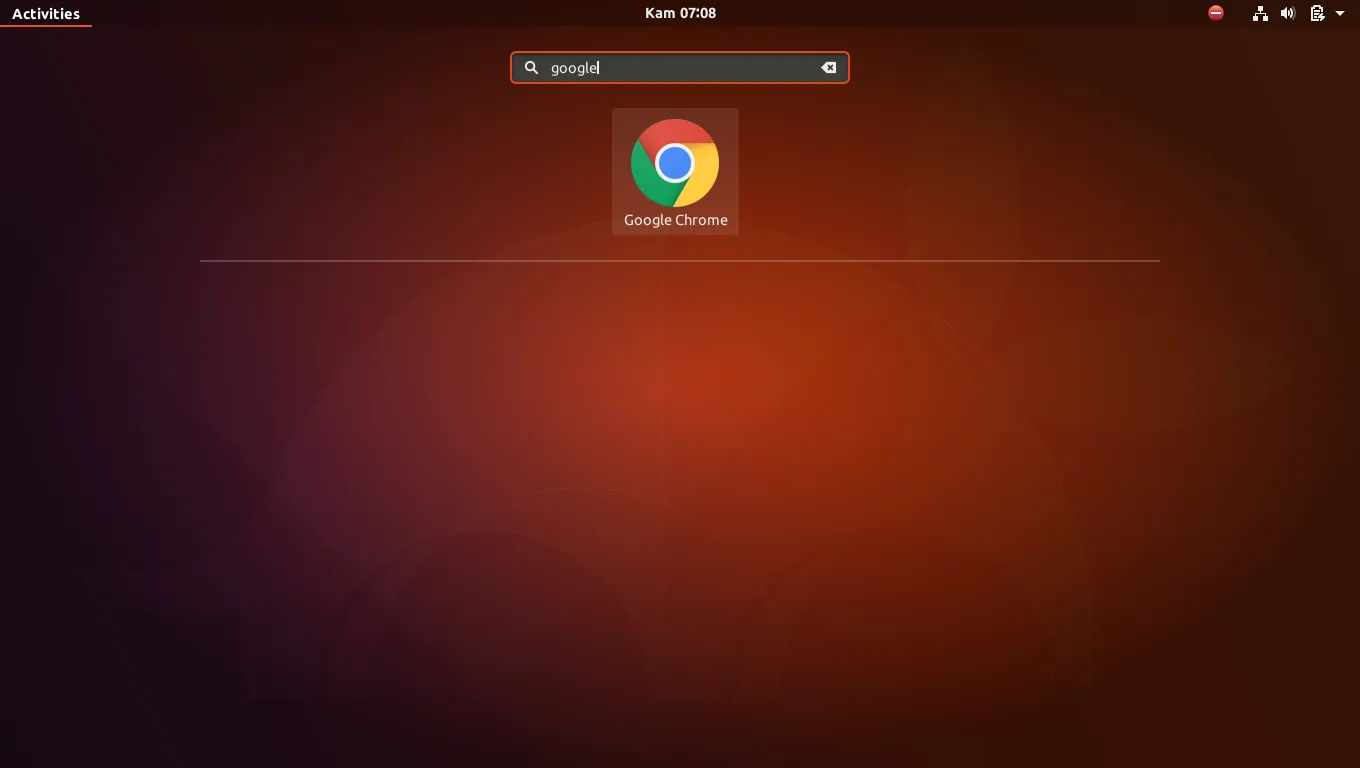Open the Activities overview button
The width and height of the screenshot is (1360, 768).
click(x=46, y=14)
